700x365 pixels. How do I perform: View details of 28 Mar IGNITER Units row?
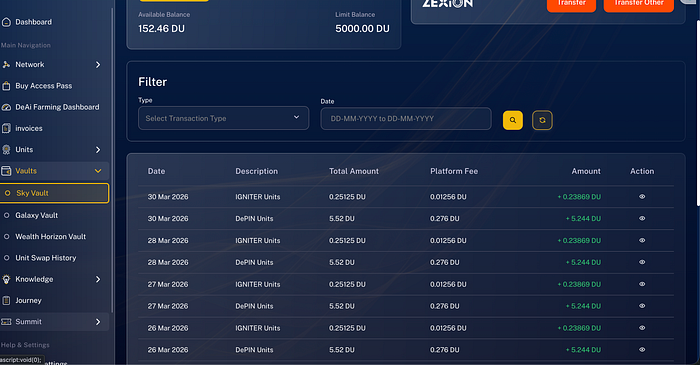[642, 241]
